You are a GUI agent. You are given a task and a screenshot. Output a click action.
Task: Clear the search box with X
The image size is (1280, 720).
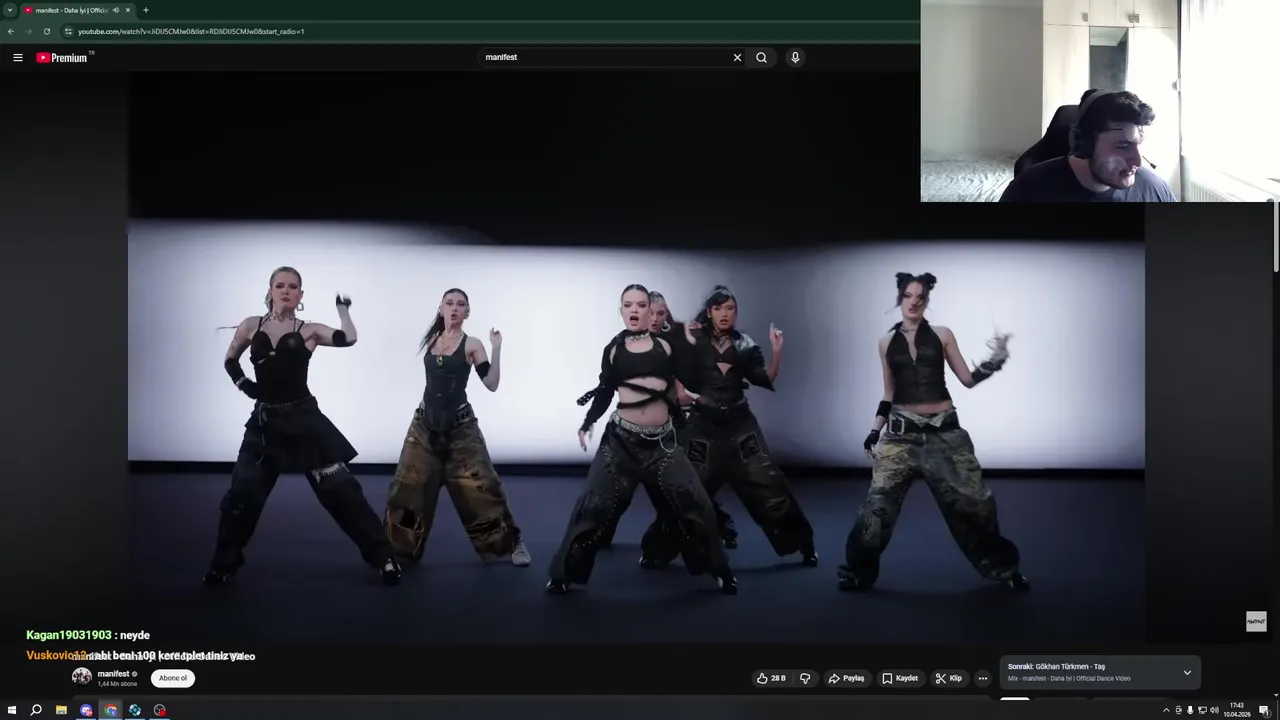(x=737, y=57)
